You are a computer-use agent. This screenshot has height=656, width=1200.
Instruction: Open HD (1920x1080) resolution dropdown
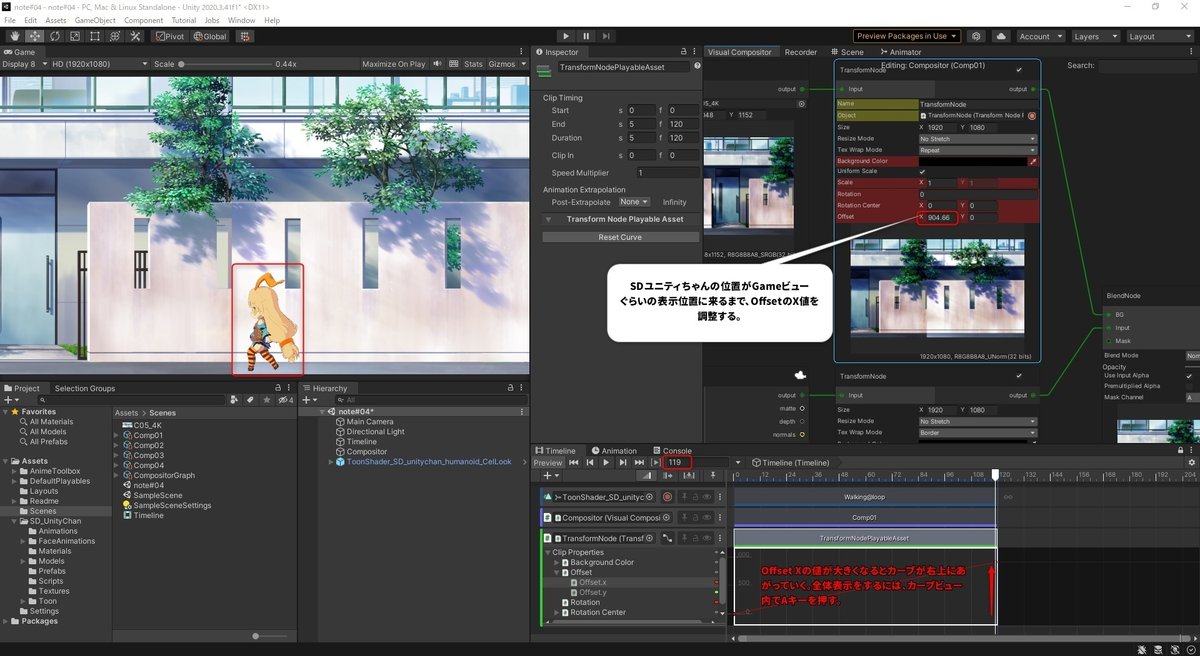pos(100,64)
